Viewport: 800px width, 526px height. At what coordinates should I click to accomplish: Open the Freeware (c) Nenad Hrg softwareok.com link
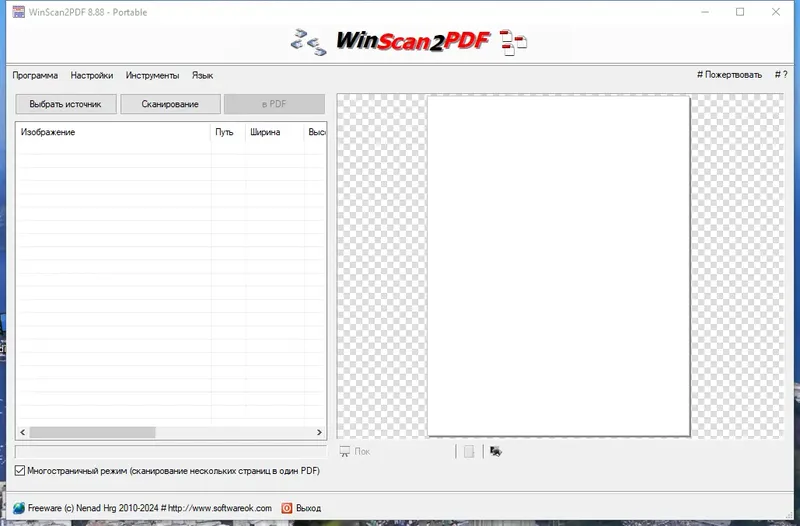pyautogui.click(x=150, y=508)
